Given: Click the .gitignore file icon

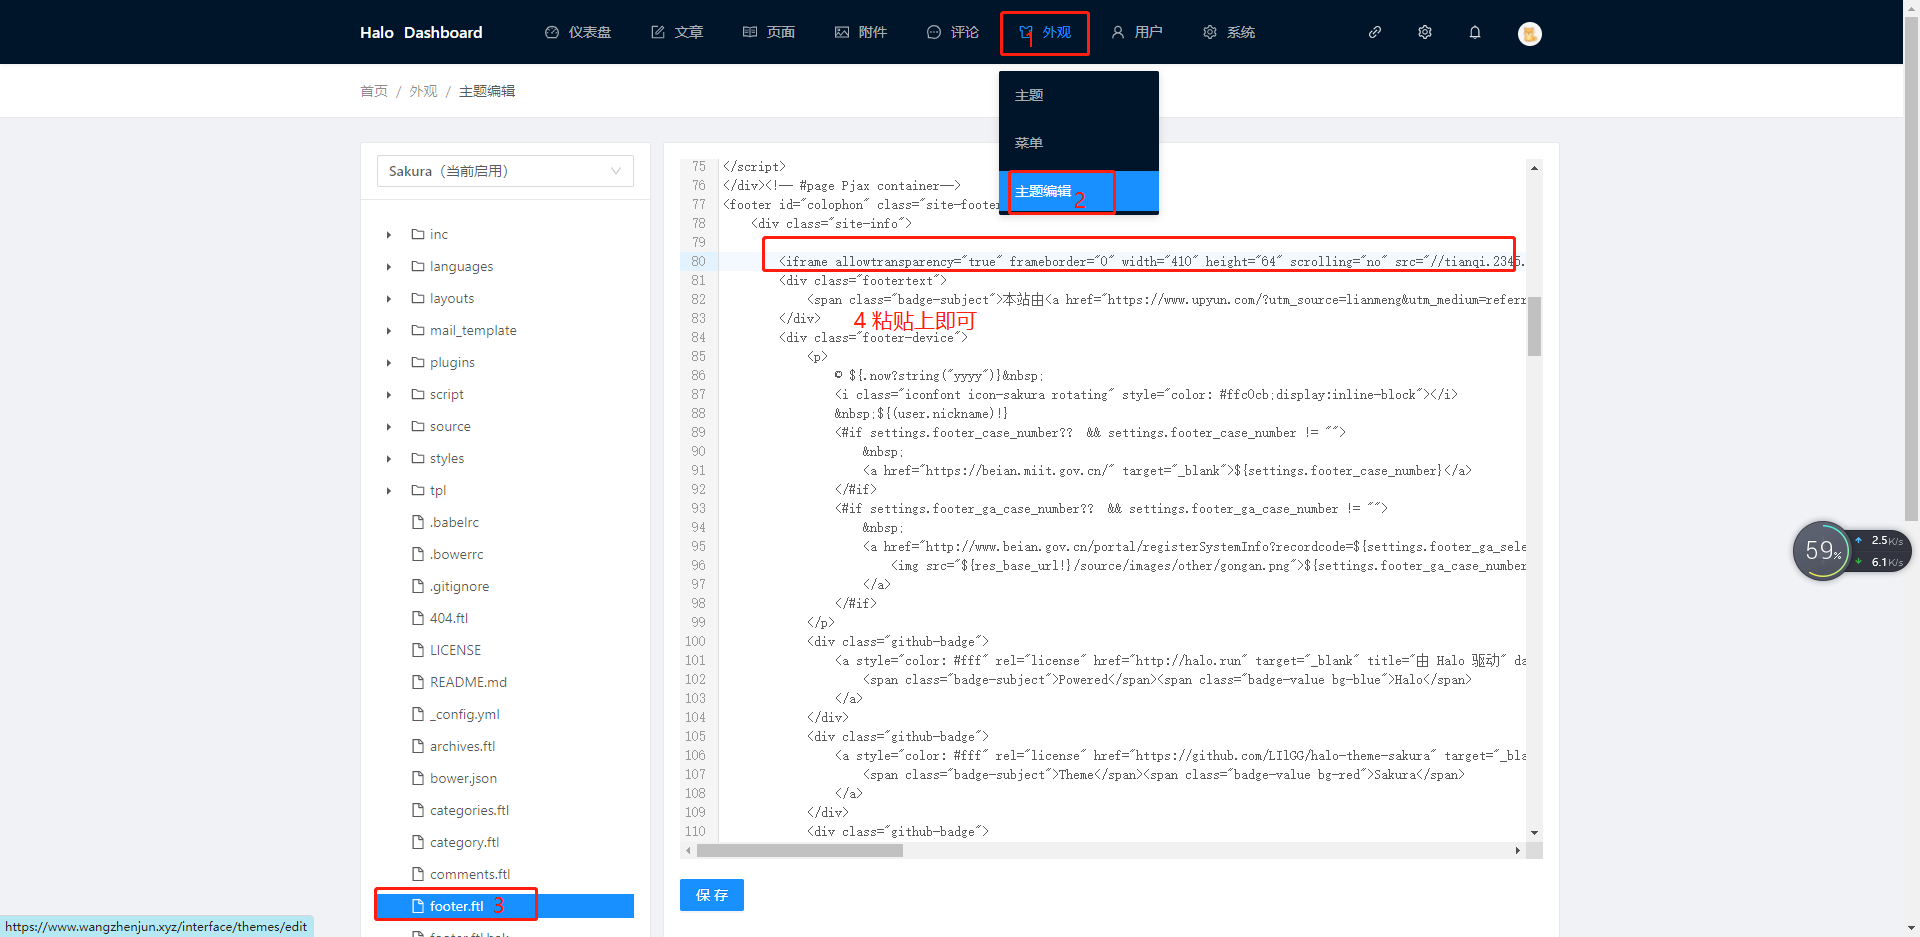Looking at the screenshot, I should point(418,586).
